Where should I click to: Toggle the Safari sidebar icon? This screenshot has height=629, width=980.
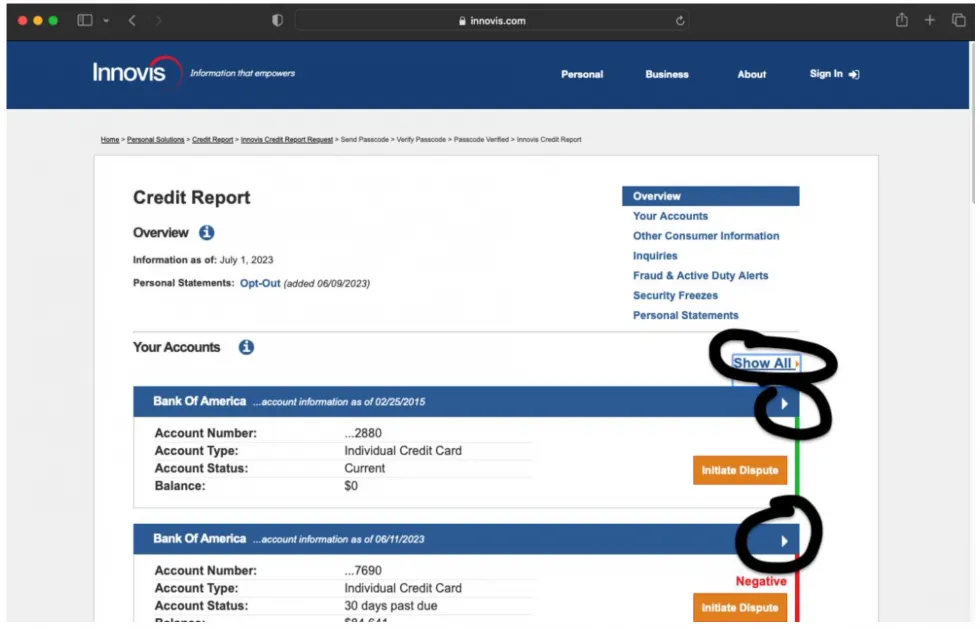click(85, 21)
